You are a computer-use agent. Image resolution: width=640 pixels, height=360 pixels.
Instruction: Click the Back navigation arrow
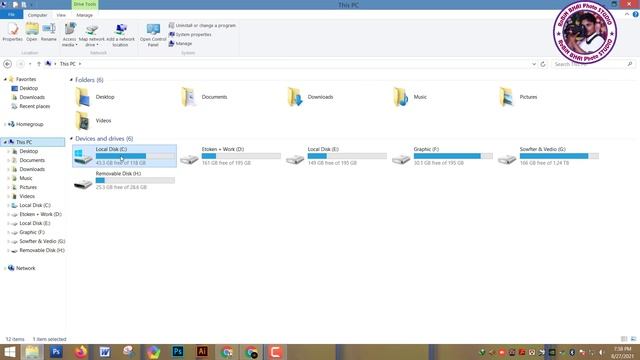click(7, 64)
